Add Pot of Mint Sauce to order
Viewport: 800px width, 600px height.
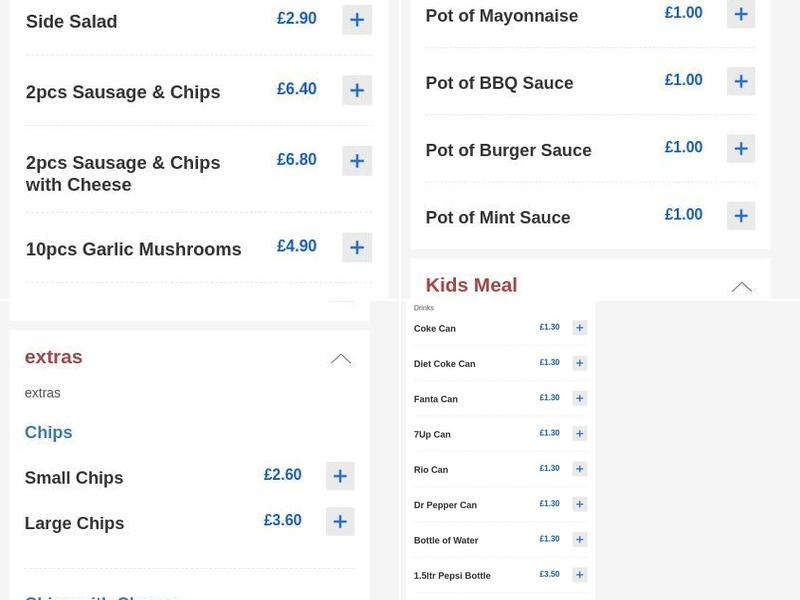click(x=741, y=215)
